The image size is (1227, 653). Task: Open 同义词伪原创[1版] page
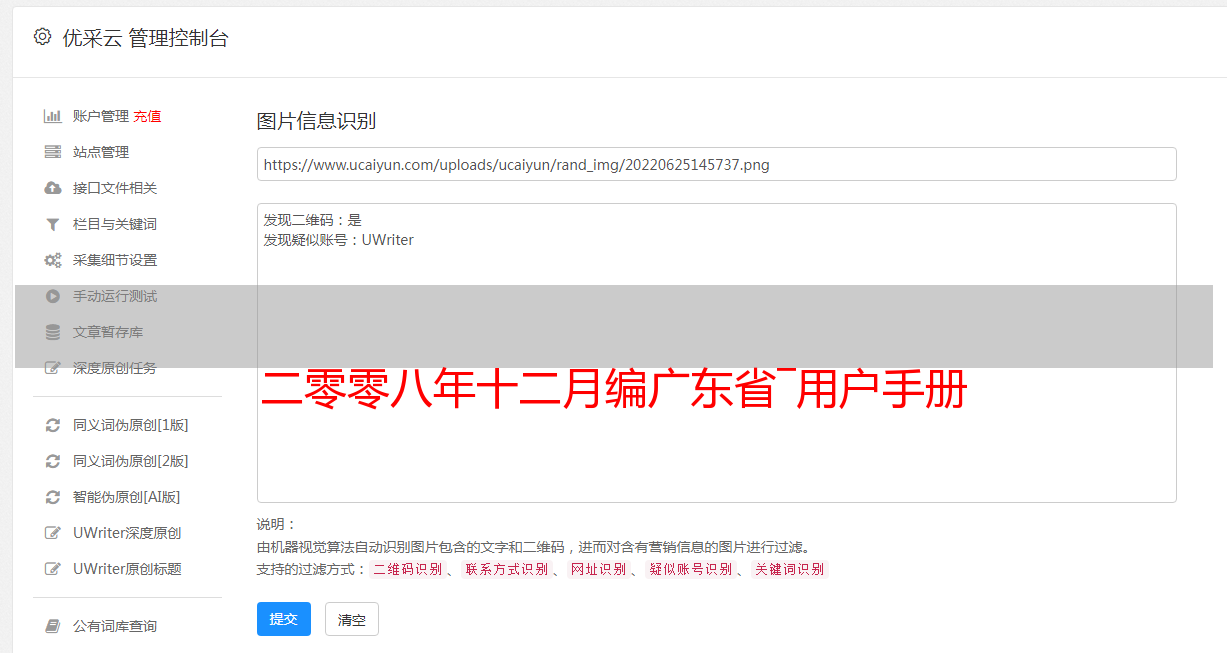(130, 425)
